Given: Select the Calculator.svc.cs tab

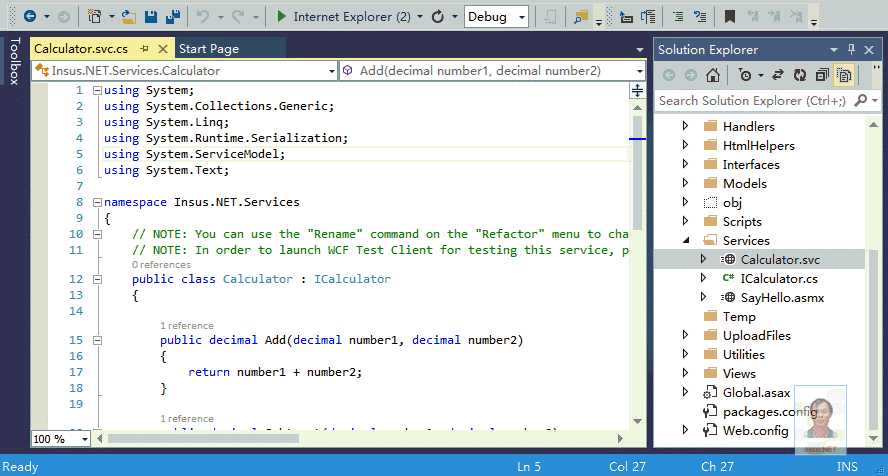Looking at the screenshot, I should [x=81, y=49].
